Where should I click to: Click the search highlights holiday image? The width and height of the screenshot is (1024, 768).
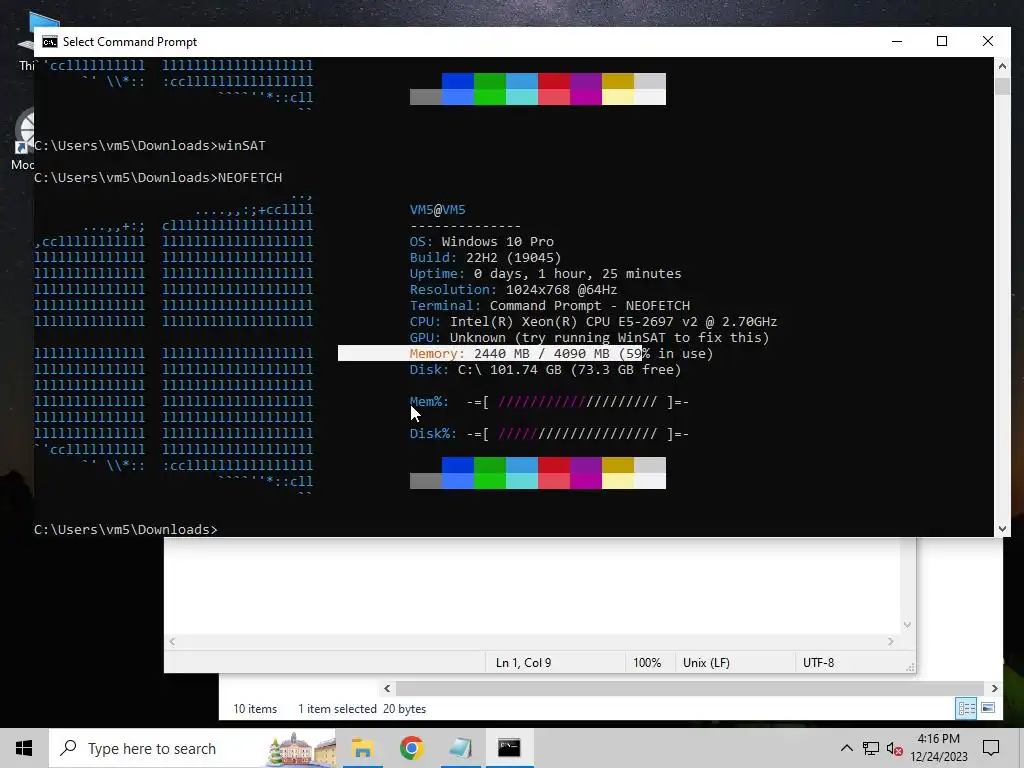pyautogui.click(x=301, y=748)
